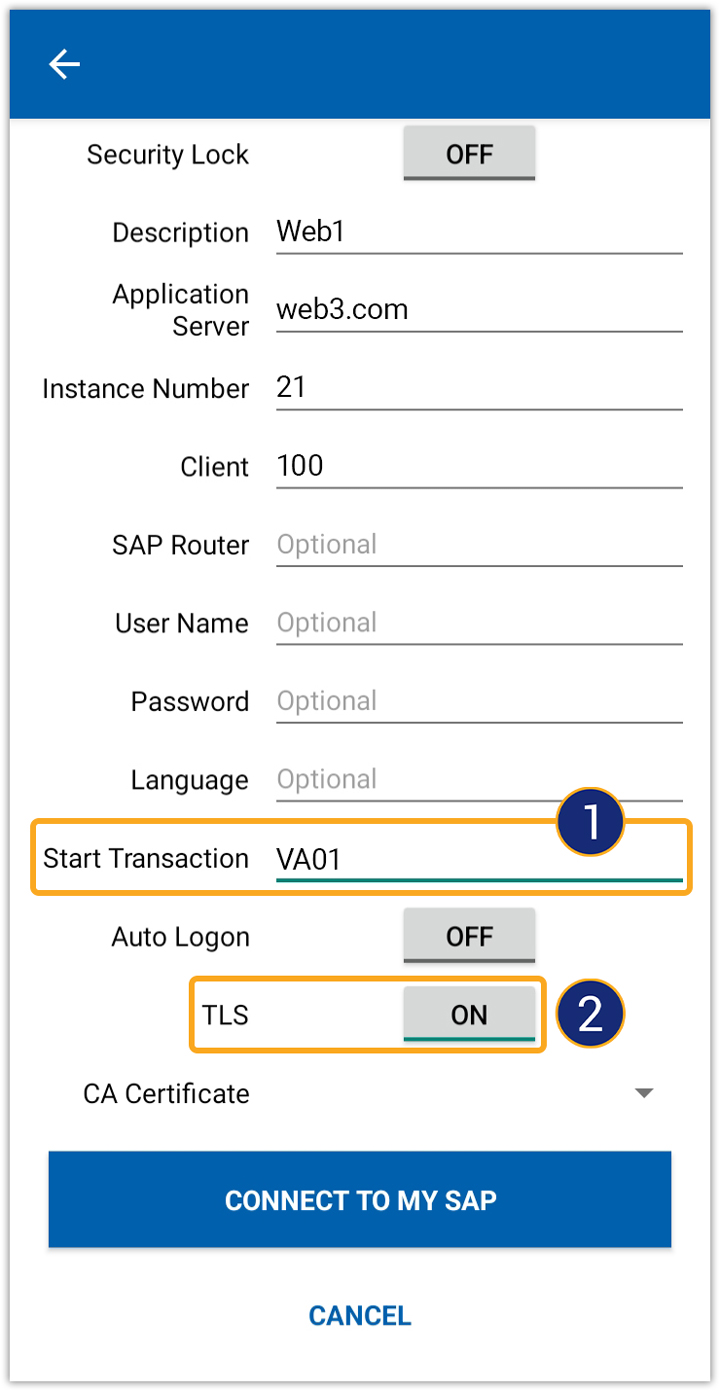Go back using the top-left arrow
Viewport: 720px width, 1391px height.
[x=64, y=65]
